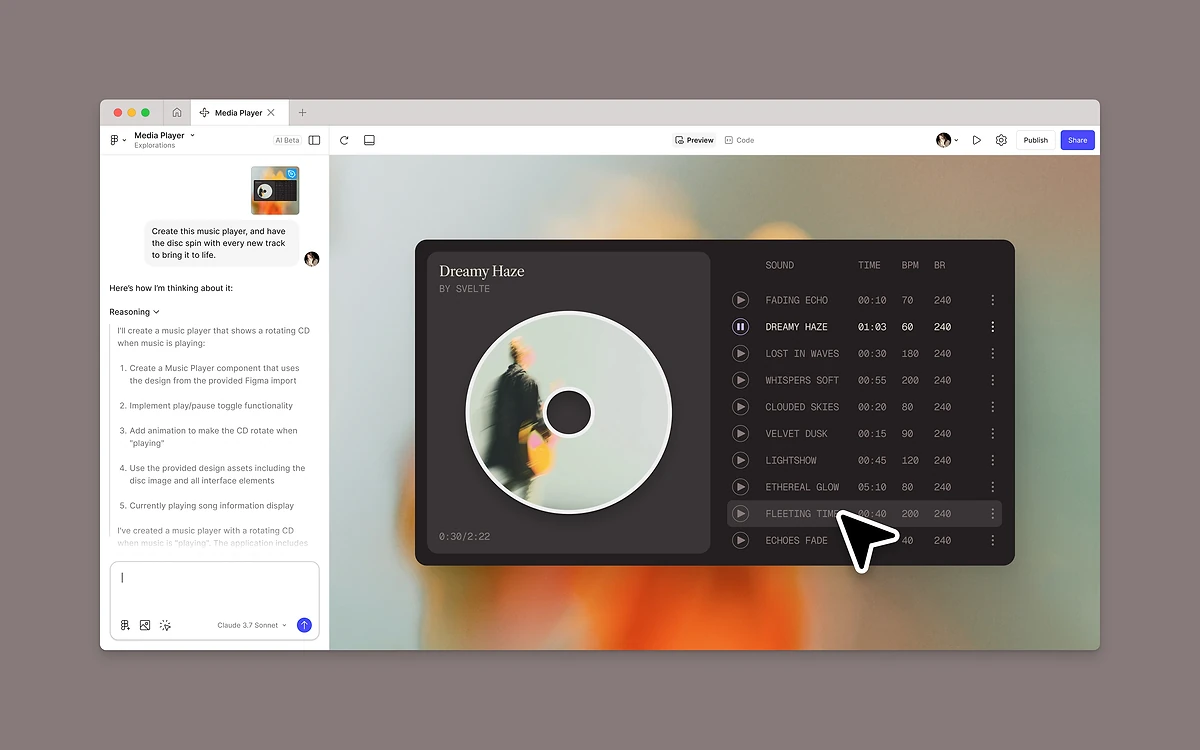Open more options for ETHEREAL GLOW
Image resolution: width=1200 pixels, height=750 pixels.
point(992,487)
